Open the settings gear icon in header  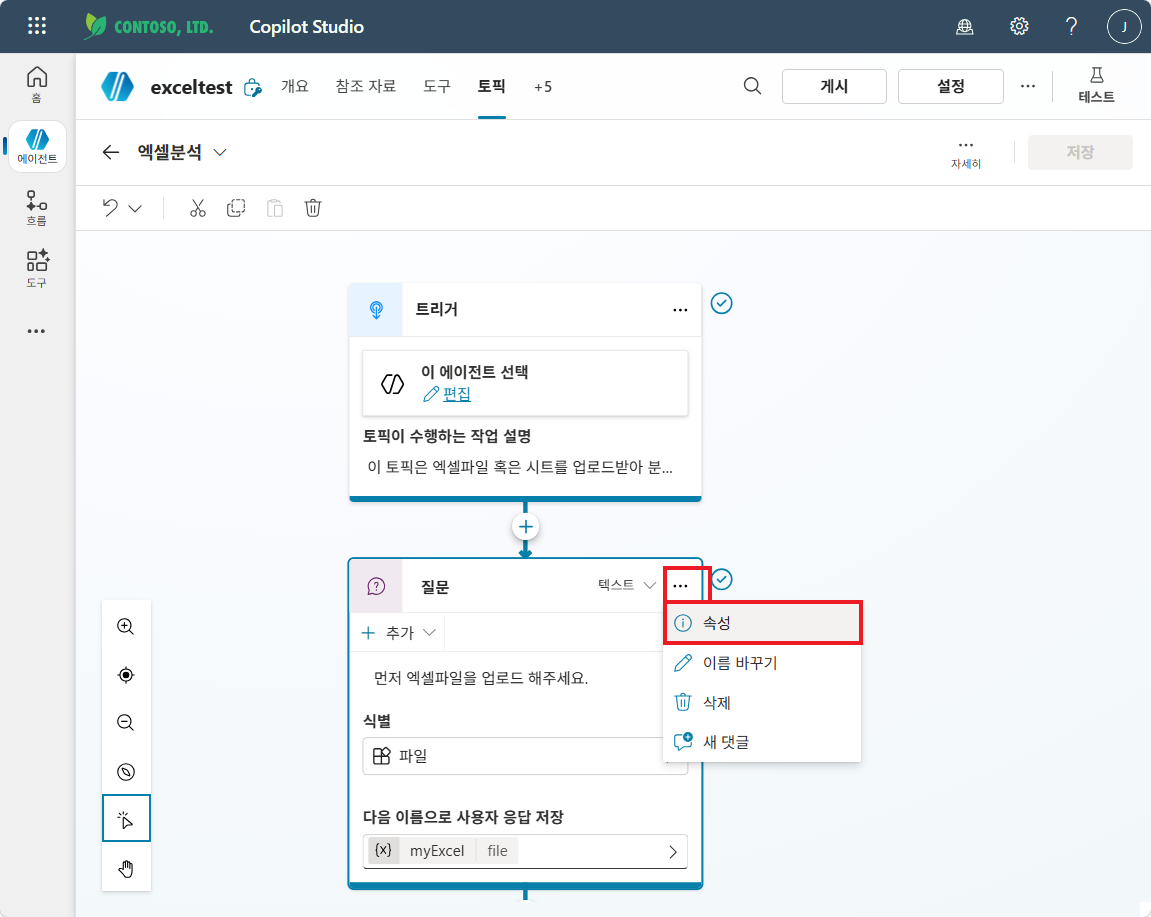[1019, 26]
